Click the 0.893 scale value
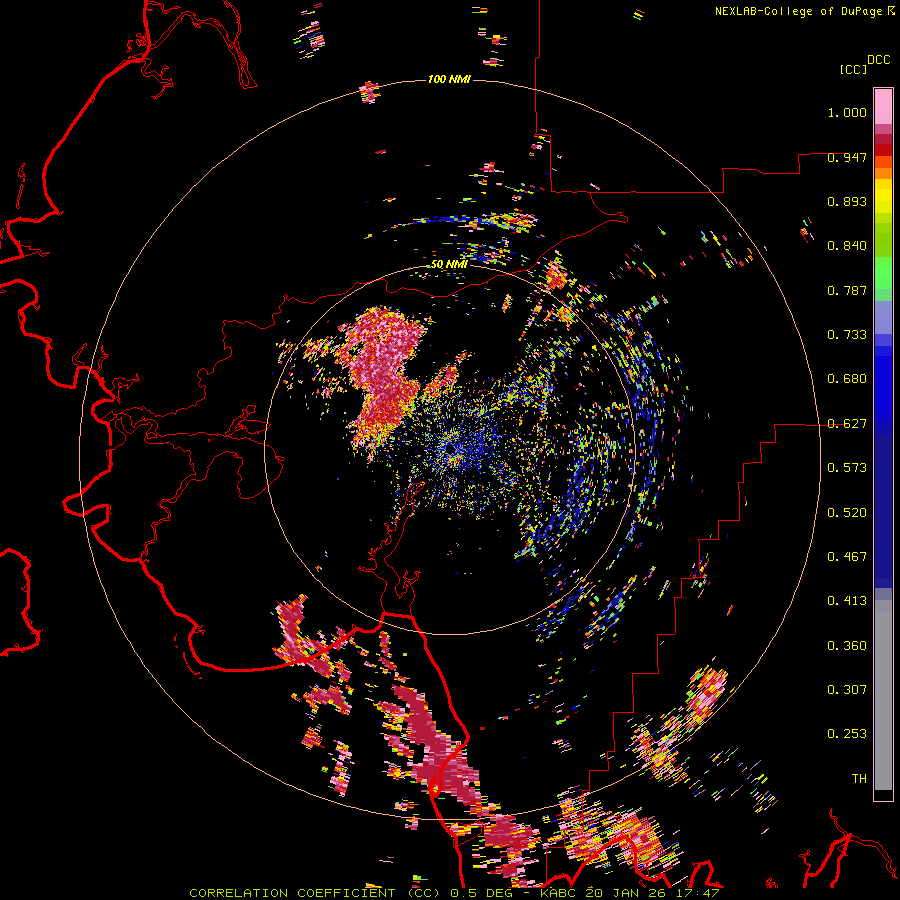Viewport: 900px width, 900px height. click(847, 201)
